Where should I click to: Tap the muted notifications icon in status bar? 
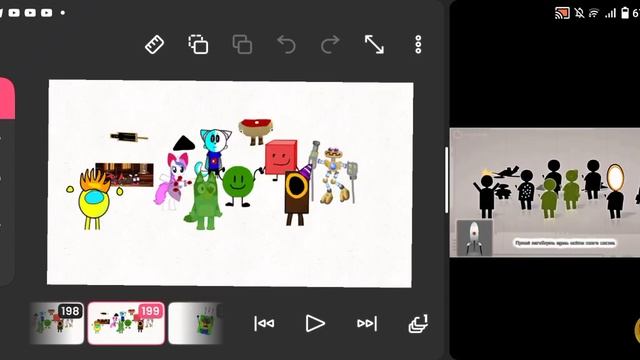579,13
